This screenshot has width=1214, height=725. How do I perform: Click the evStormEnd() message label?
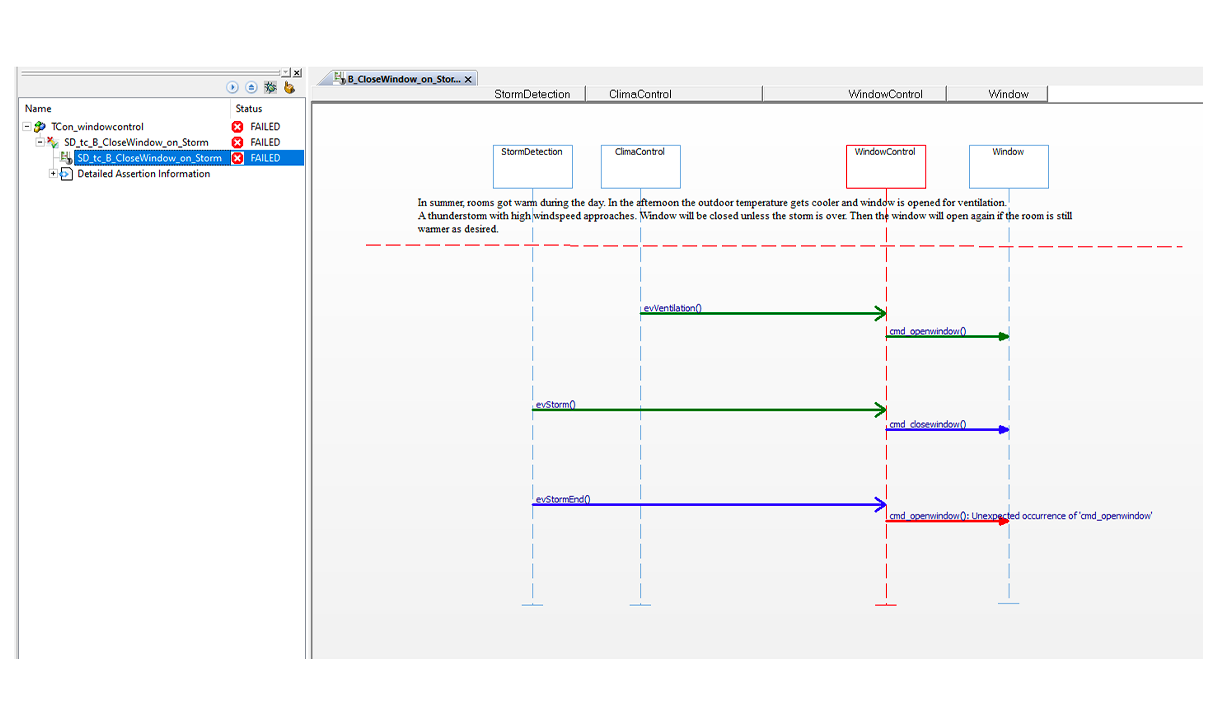pos(562,499)
